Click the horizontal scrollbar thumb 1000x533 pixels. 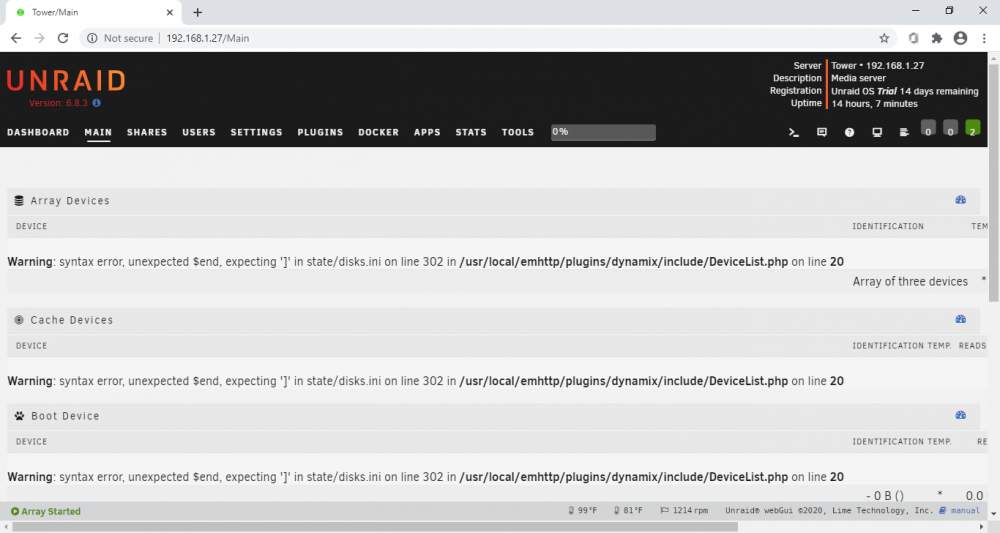(375, 527)
